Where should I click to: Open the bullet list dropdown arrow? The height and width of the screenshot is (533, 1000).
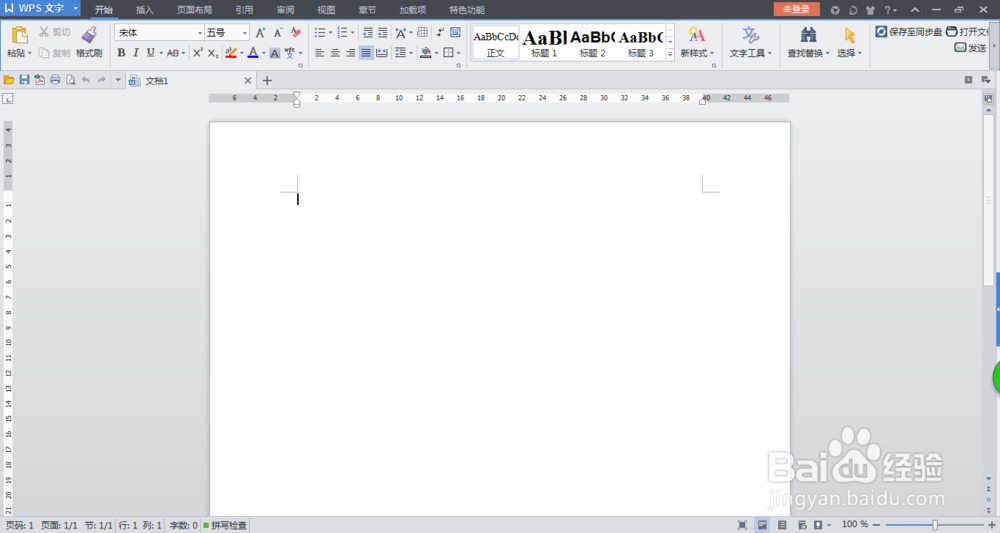pyautogui.click(x=330, y=33)
